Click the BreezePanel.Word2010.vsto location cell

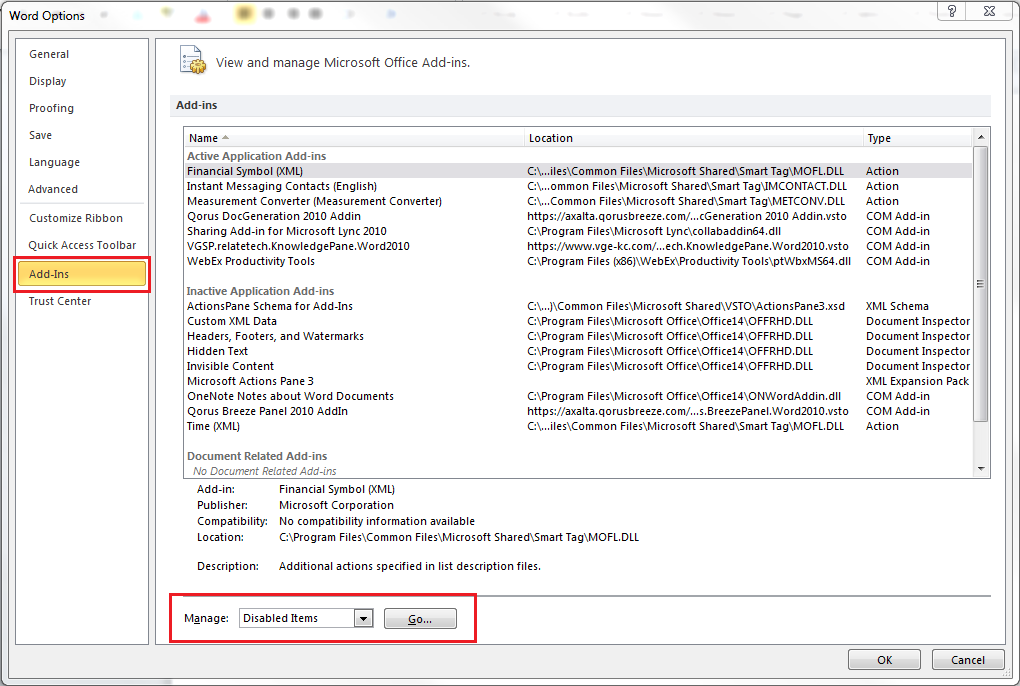point(688,411)
